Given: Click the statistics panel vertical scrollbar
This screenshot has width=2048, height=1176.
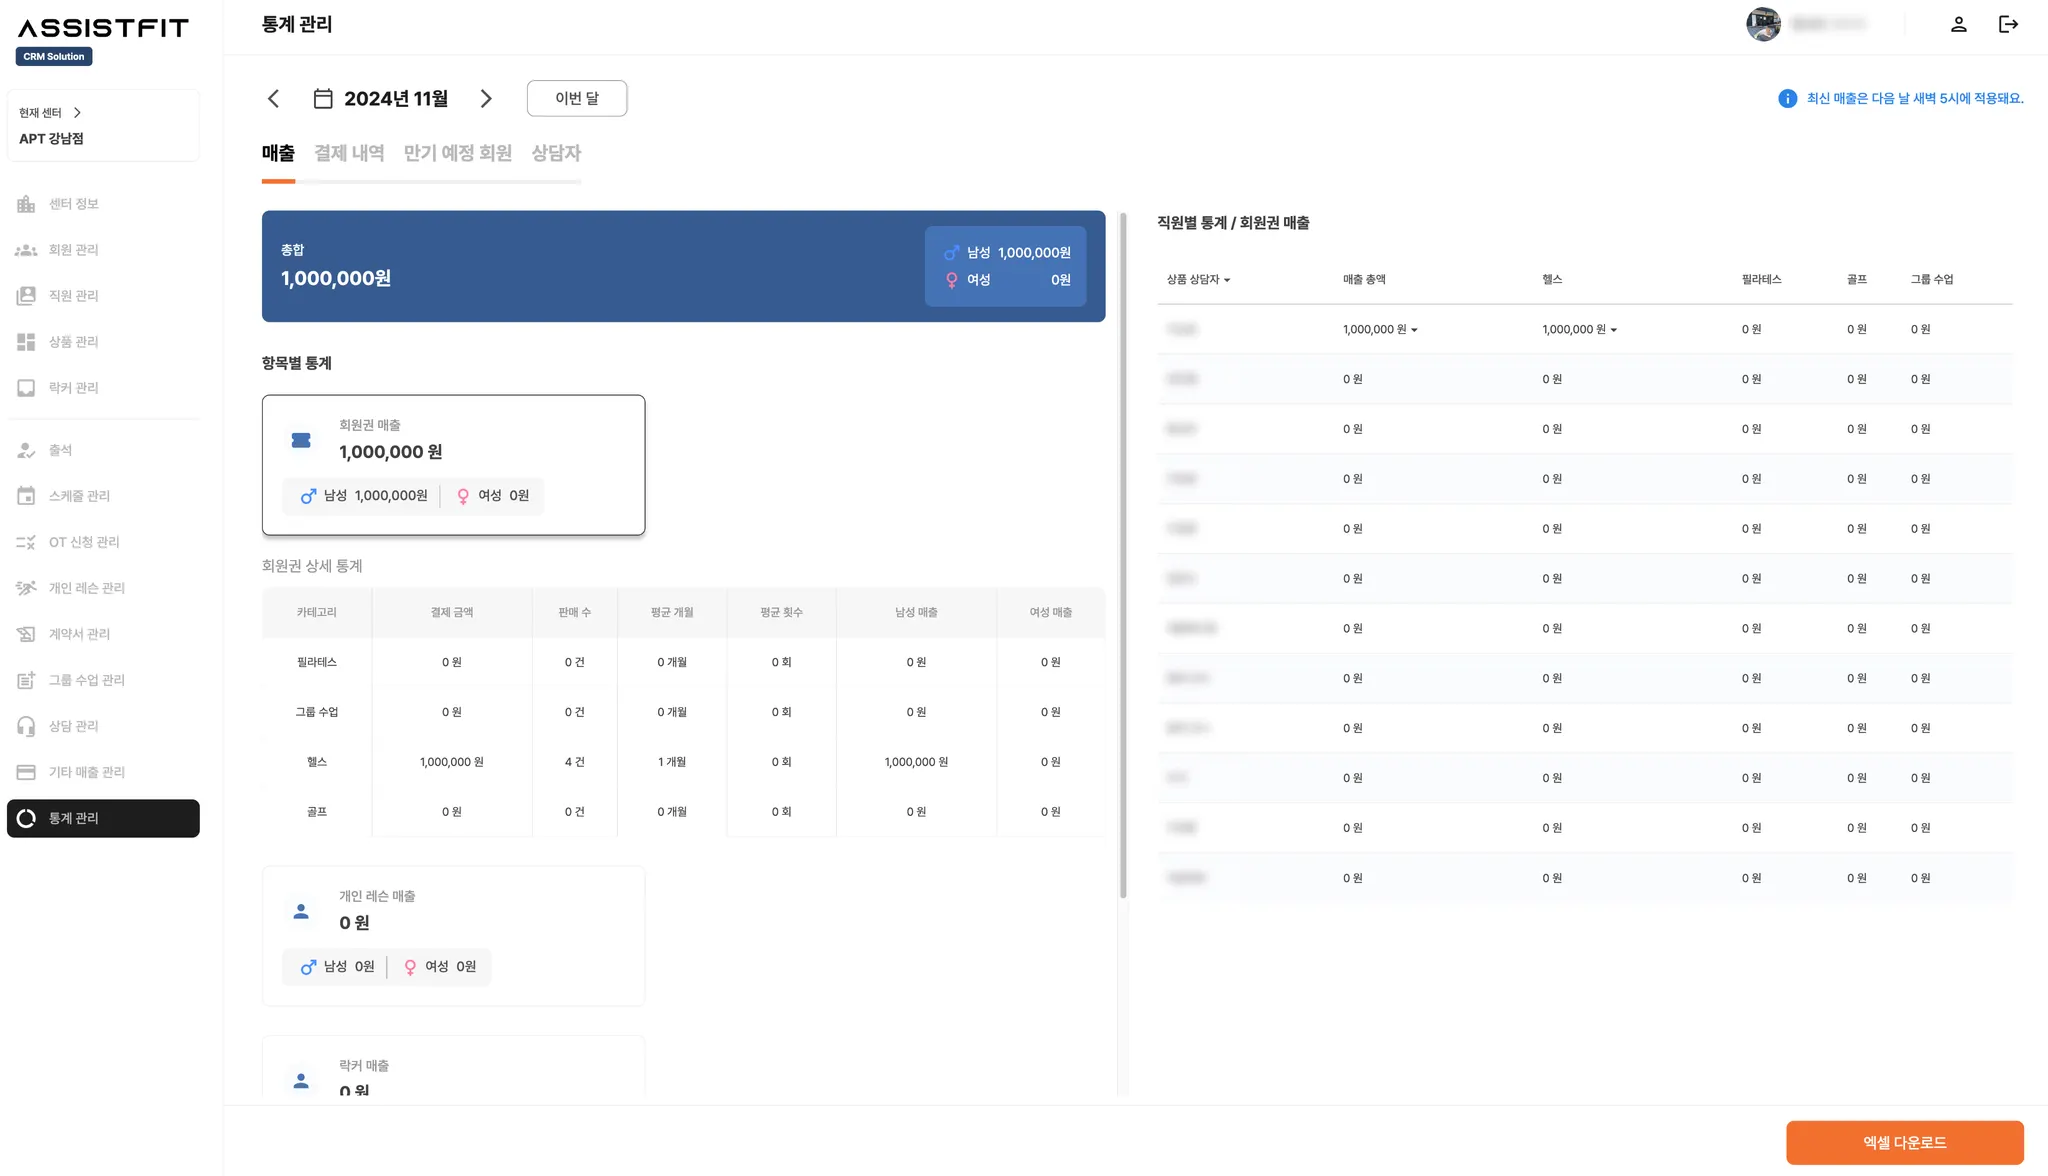Looking at the screenshot, I should (1123, 555).
